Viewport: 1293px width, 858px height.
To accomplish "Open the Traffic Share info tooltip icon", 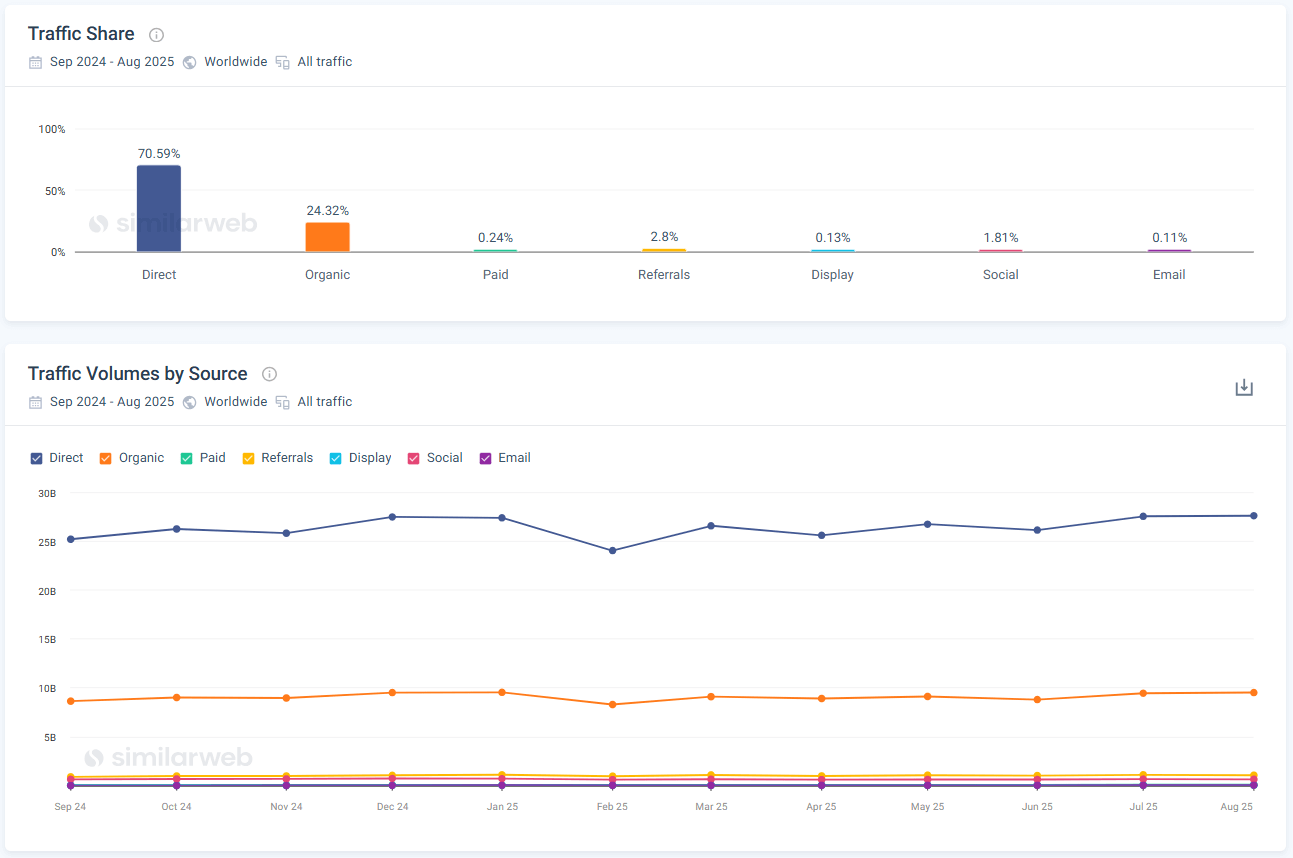I will [x=156, y=34].
